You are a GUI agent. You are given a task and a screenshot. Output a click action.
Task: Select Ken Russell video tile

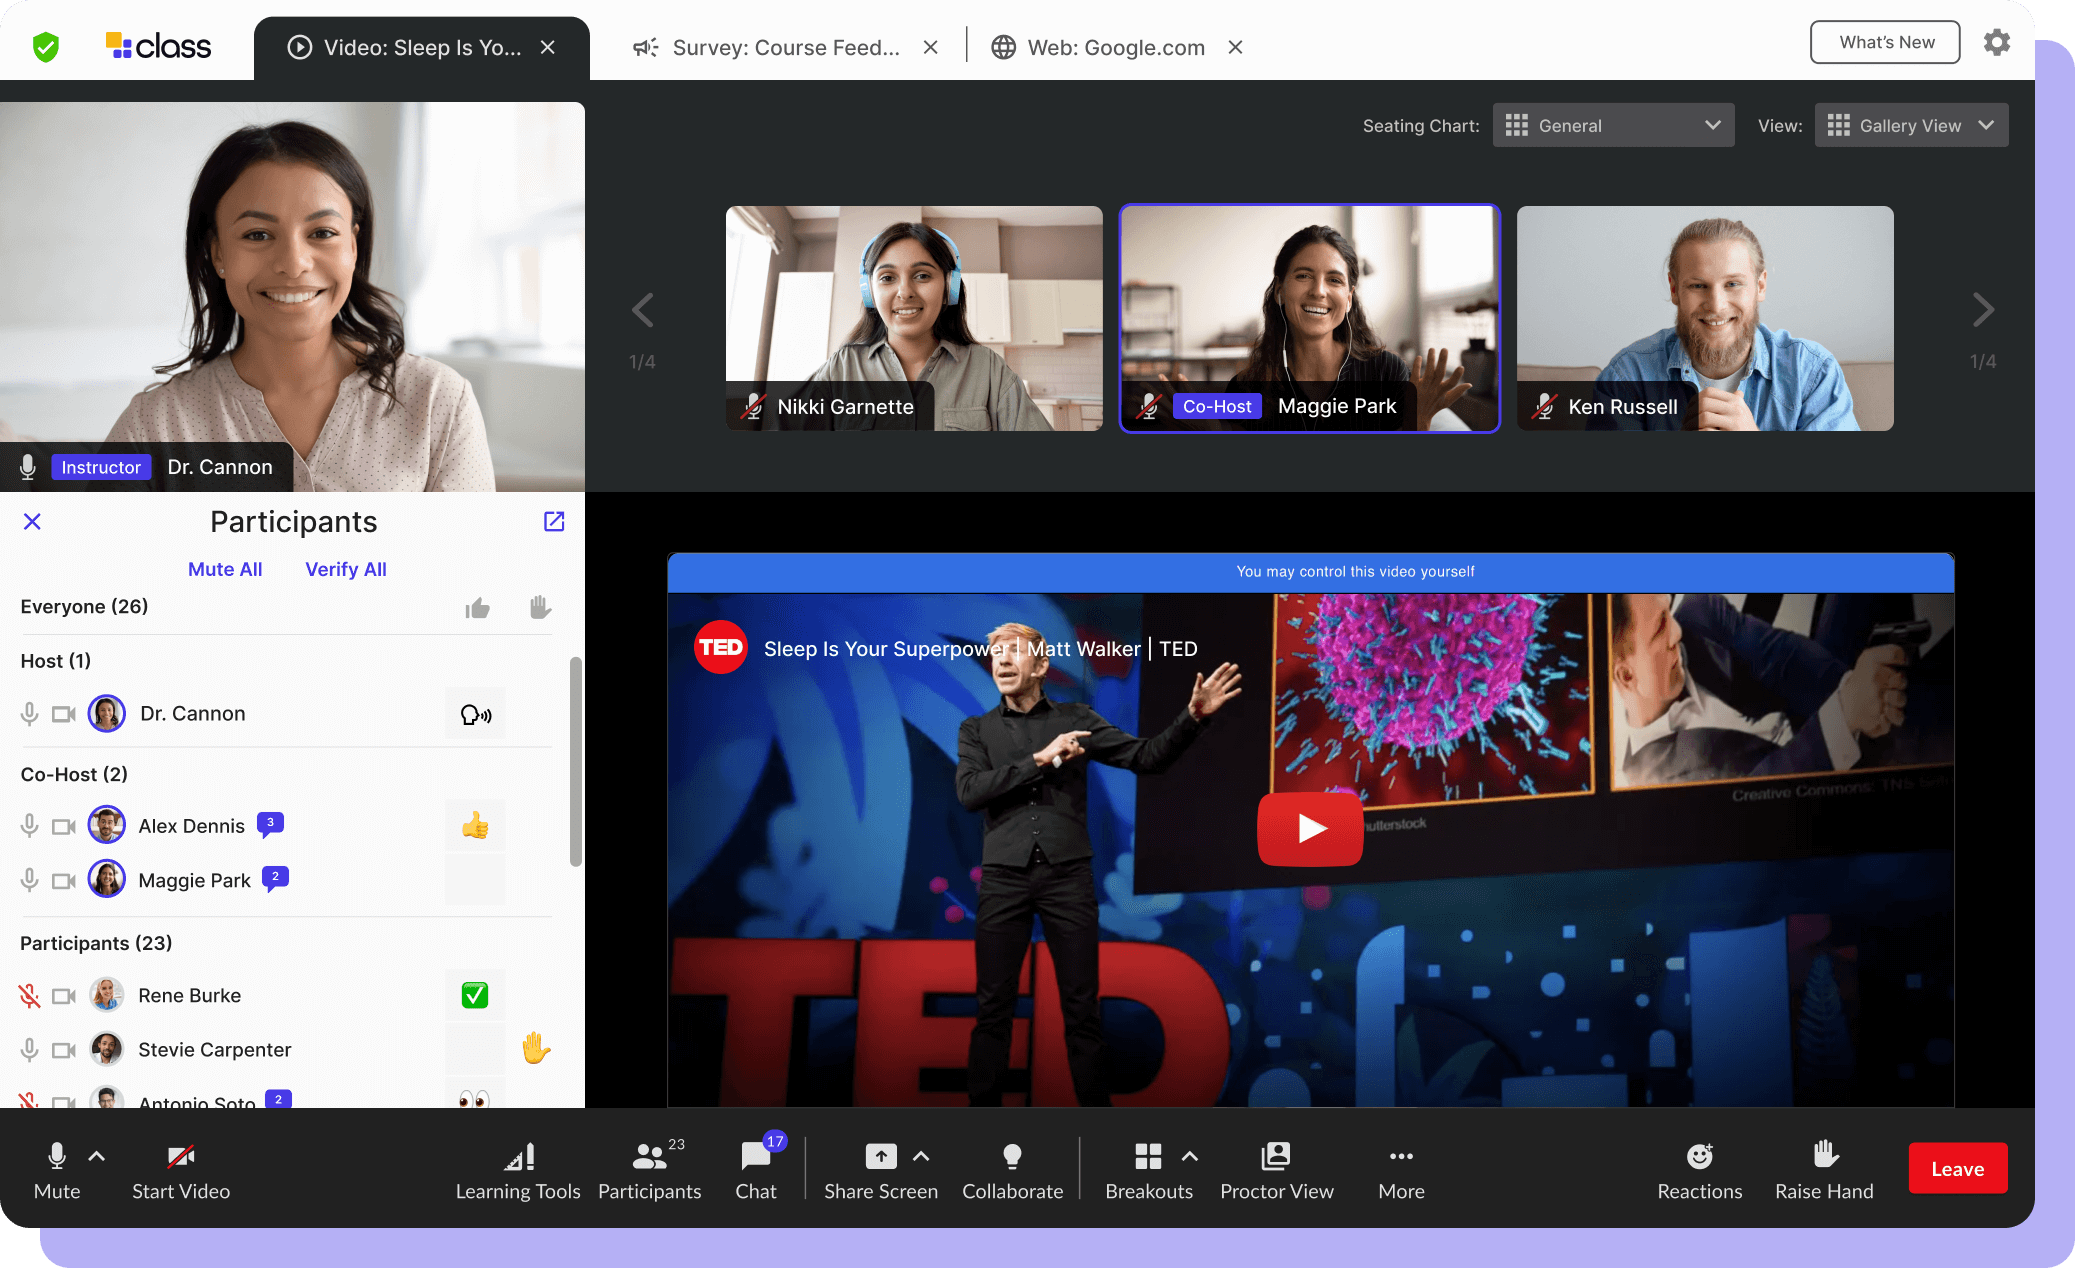coord(1705,318)
